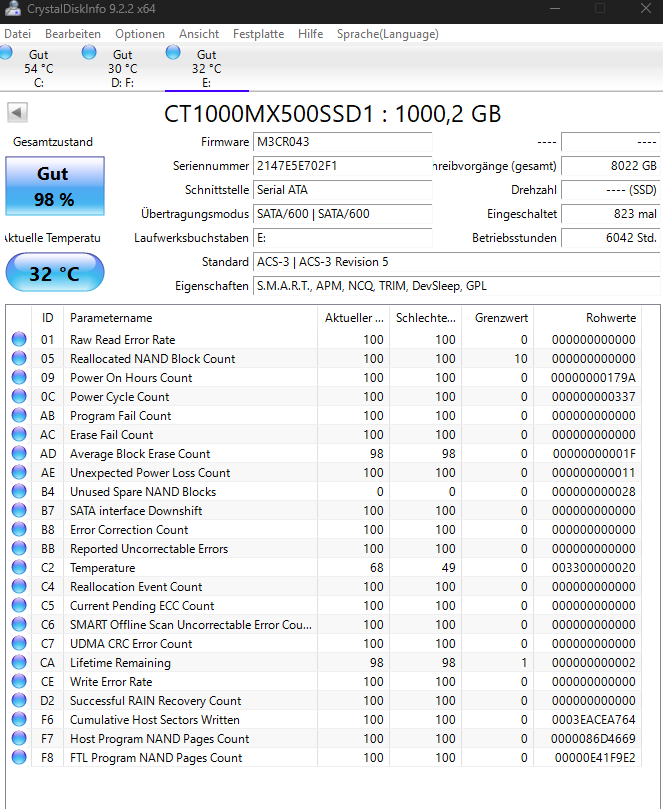The image size is (663, 809).
Task: Select drive E: status icon at 32 °C
Action: point(173,52)
